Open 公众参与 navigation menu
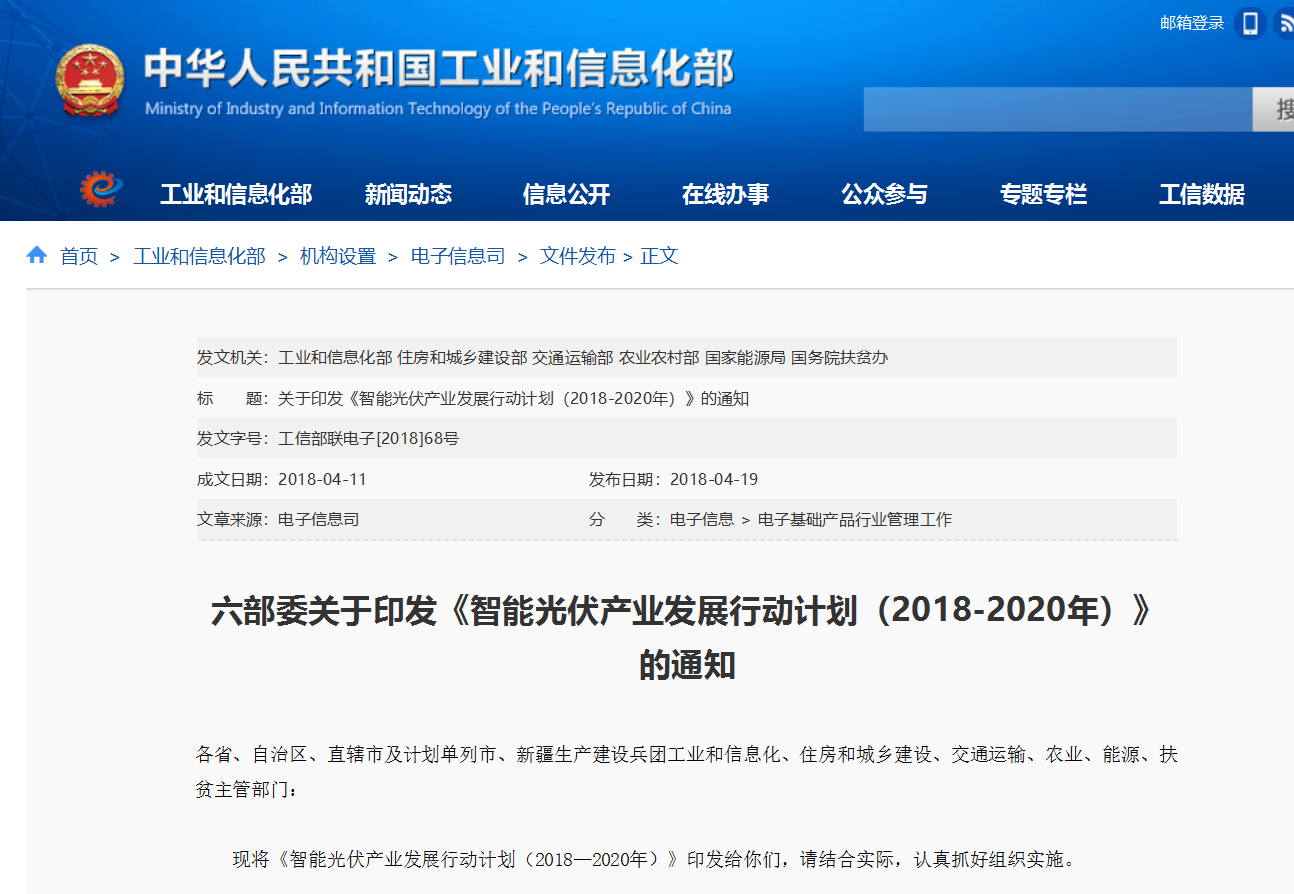1294x894 pixels. 884,195
